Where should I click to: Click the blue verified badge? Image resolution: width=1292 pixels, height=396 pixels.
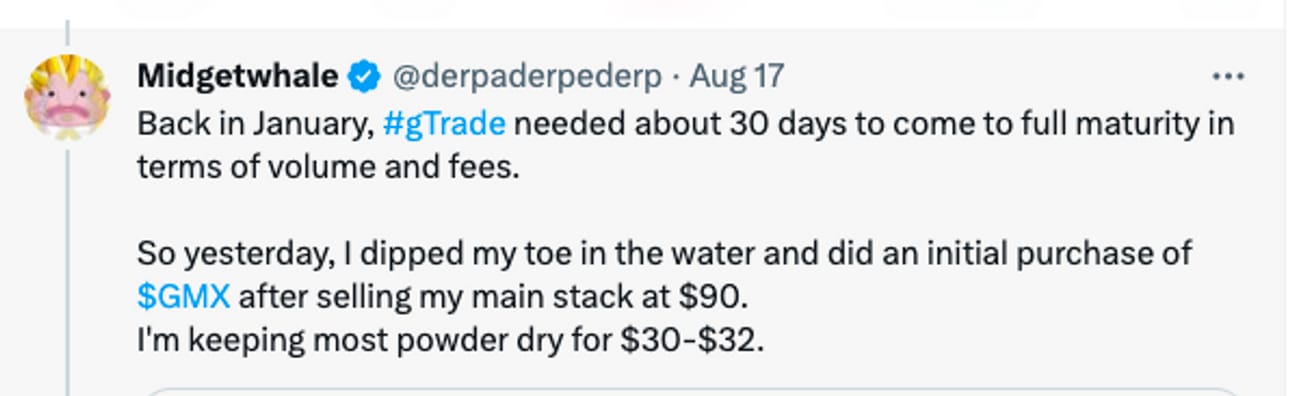tap(363, 76)
